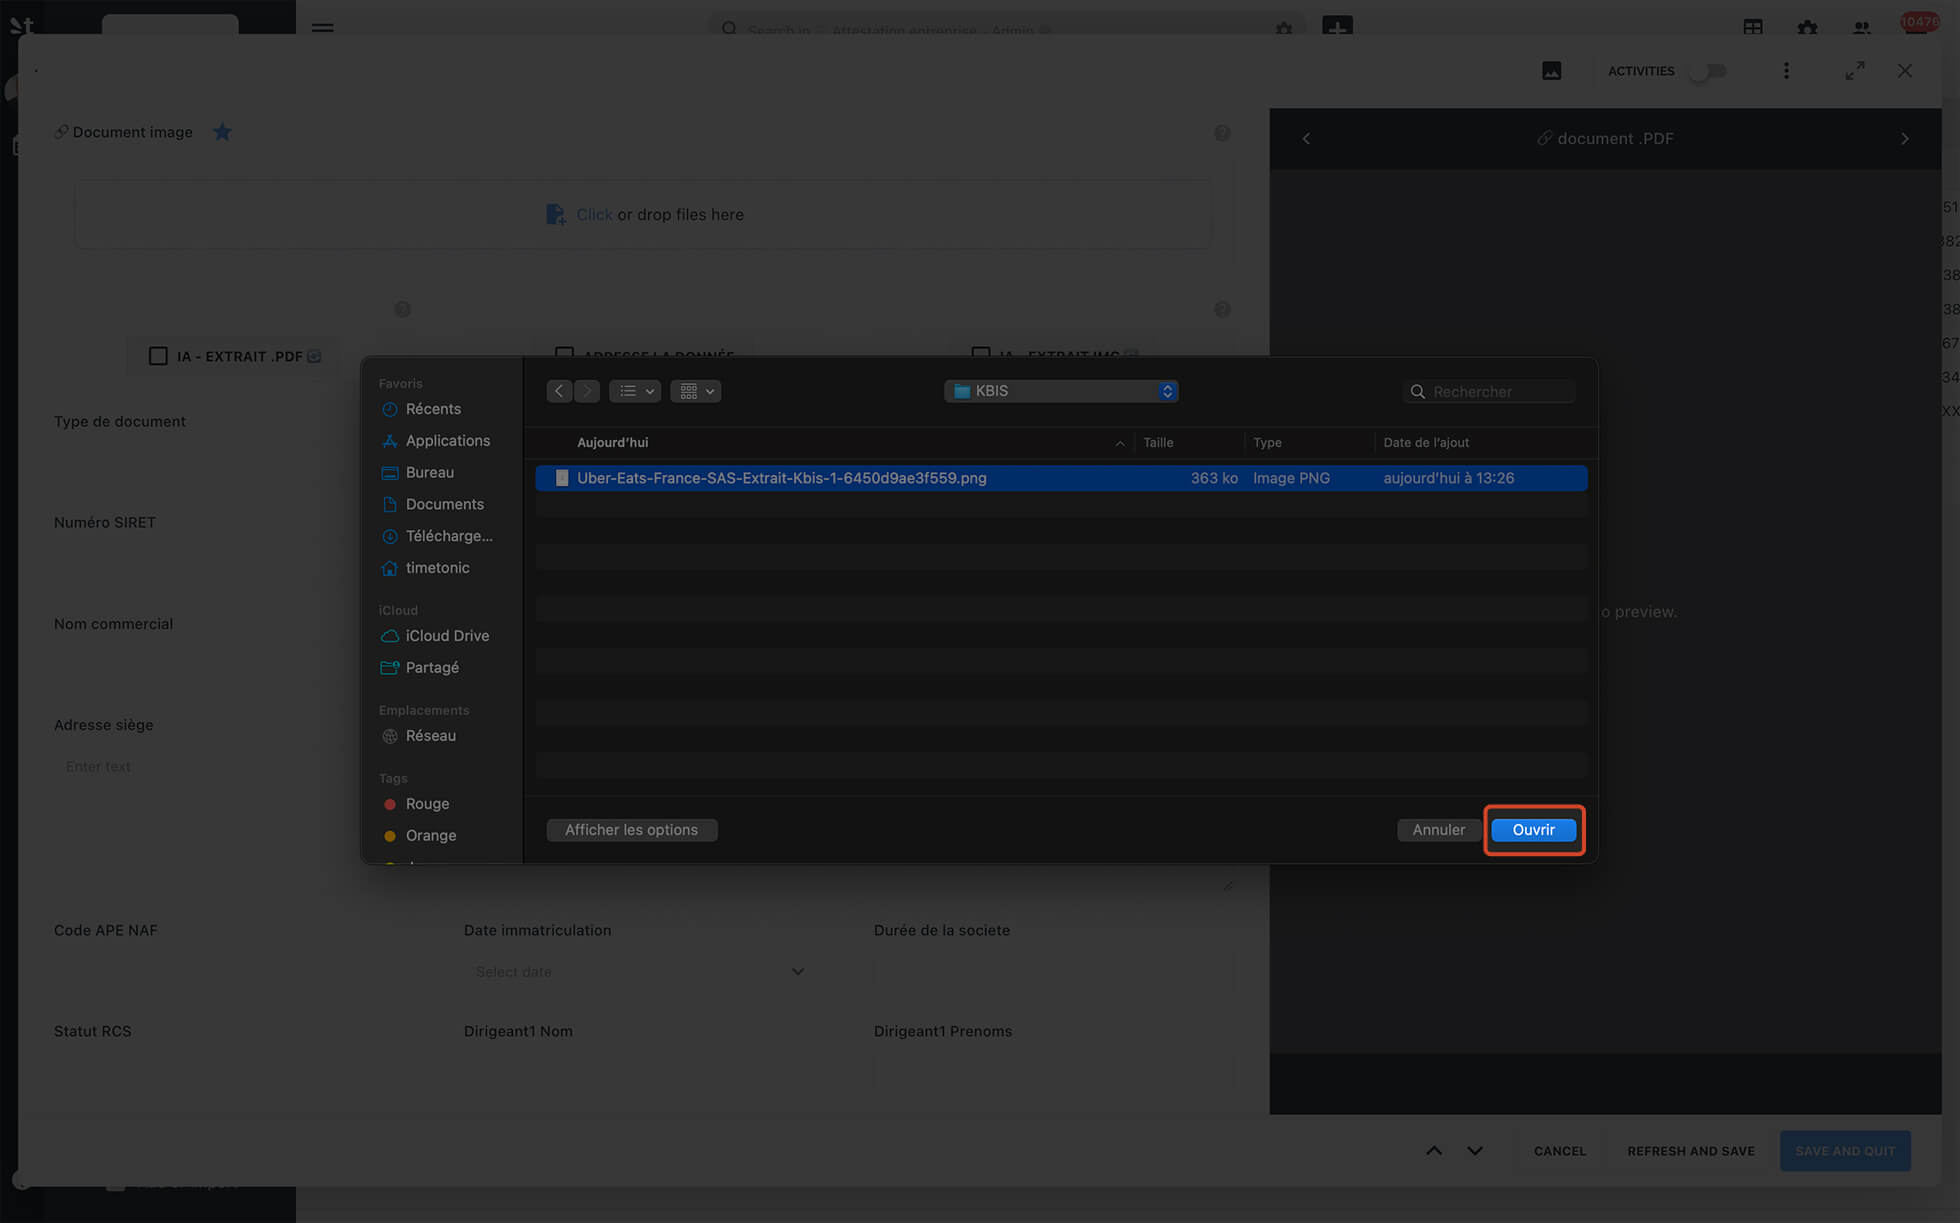This screenshot has height=1223, width=1960.
Task: Click Afficher les options button
Action: tap(631, 830)
